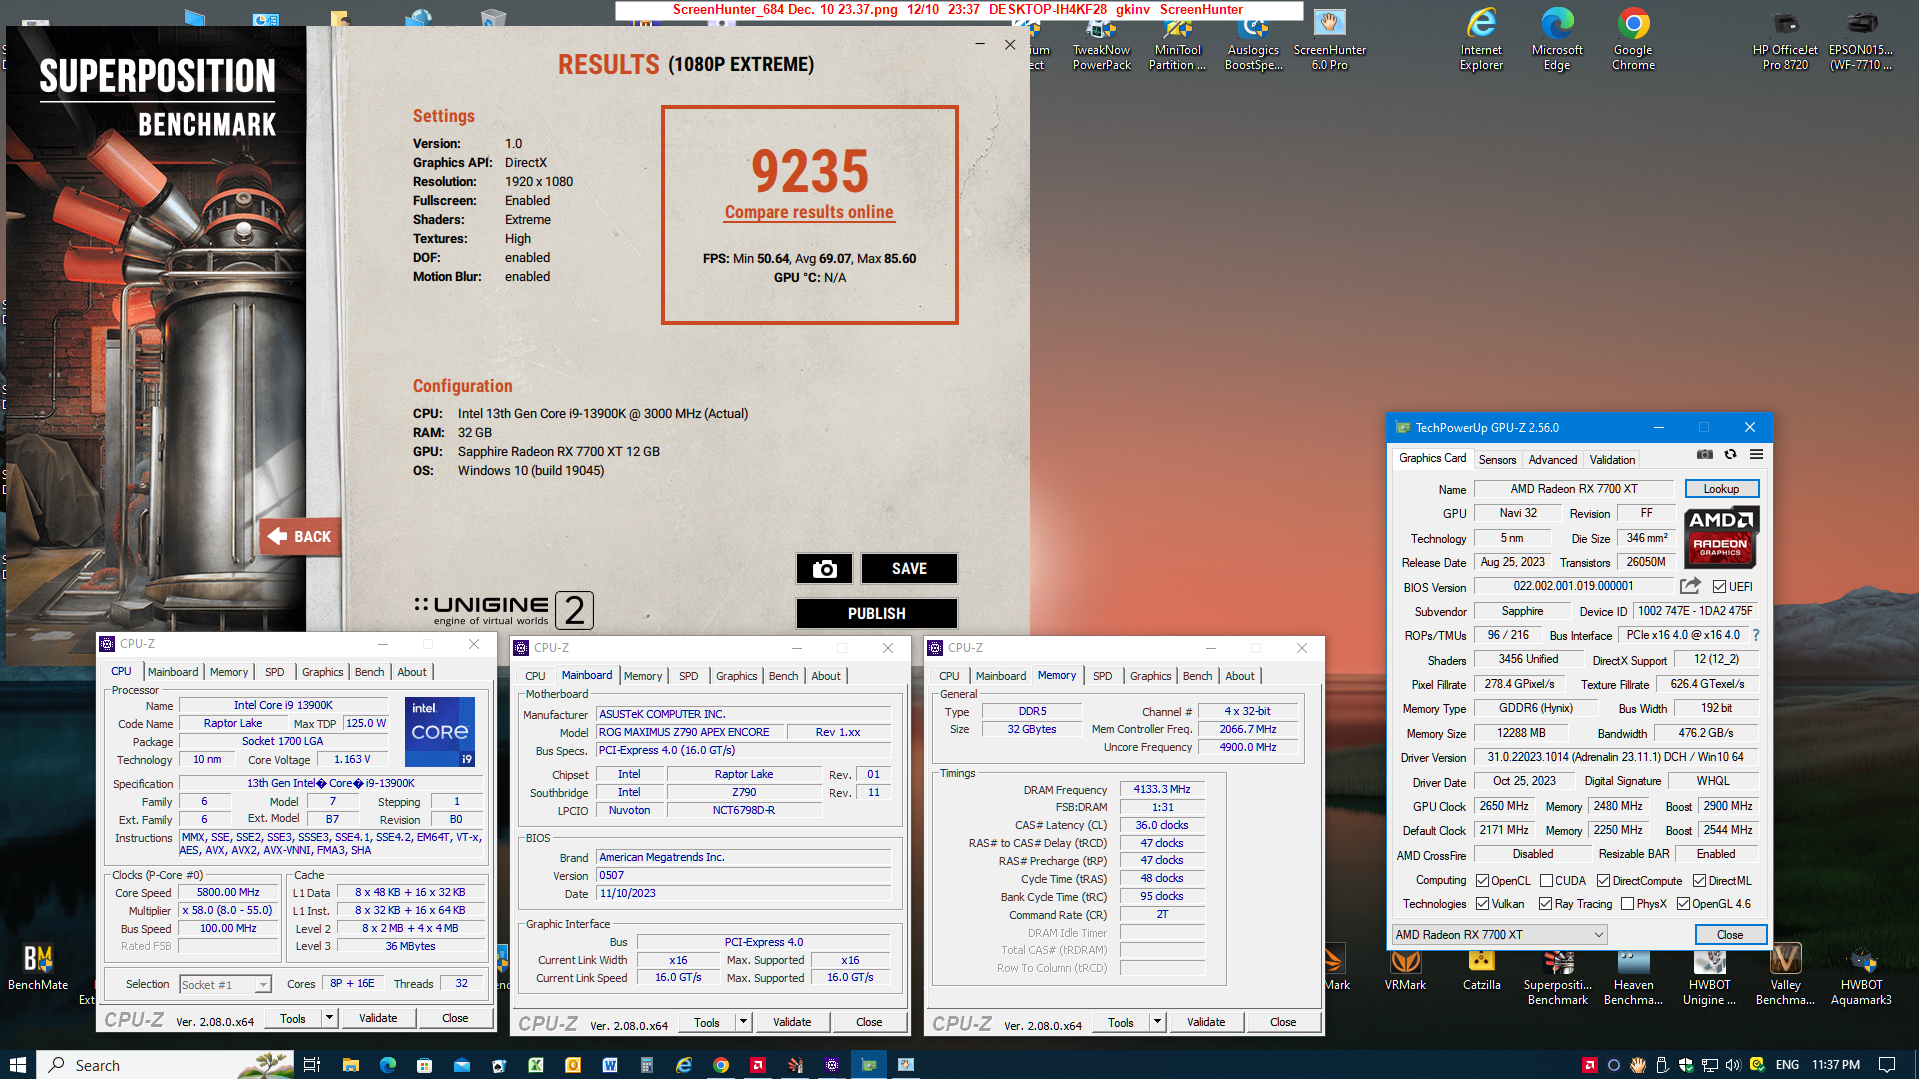Open the GPU-Z hamburger menu
The width and height of the screenshot is (1919, 1079).
1756,455
